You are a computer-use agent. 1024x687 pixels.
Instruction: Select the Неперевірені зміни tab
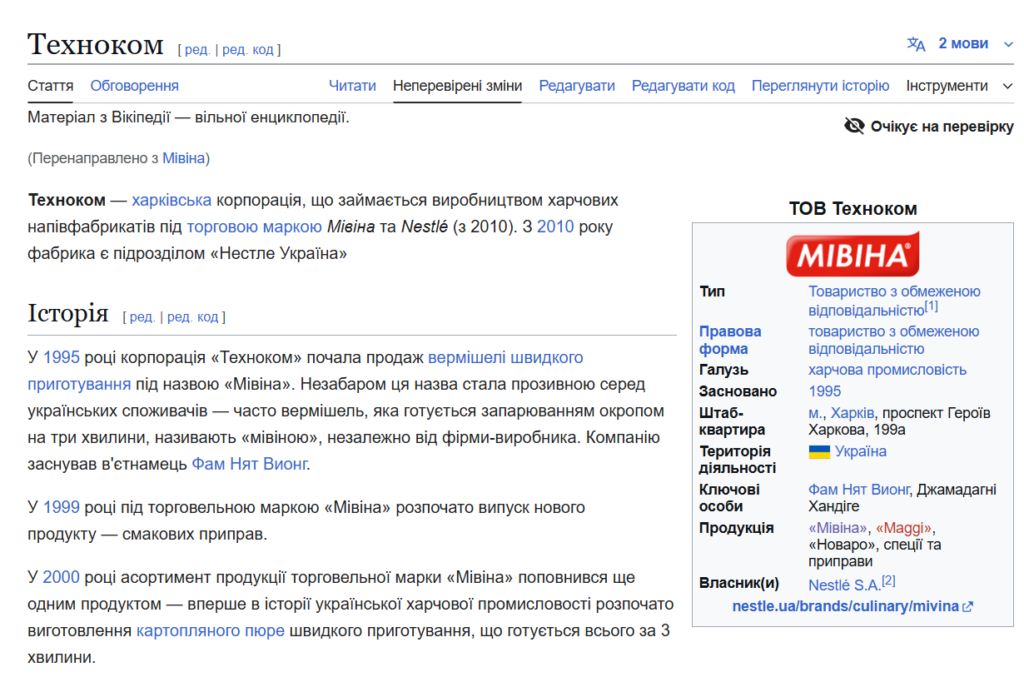[457, 86]
